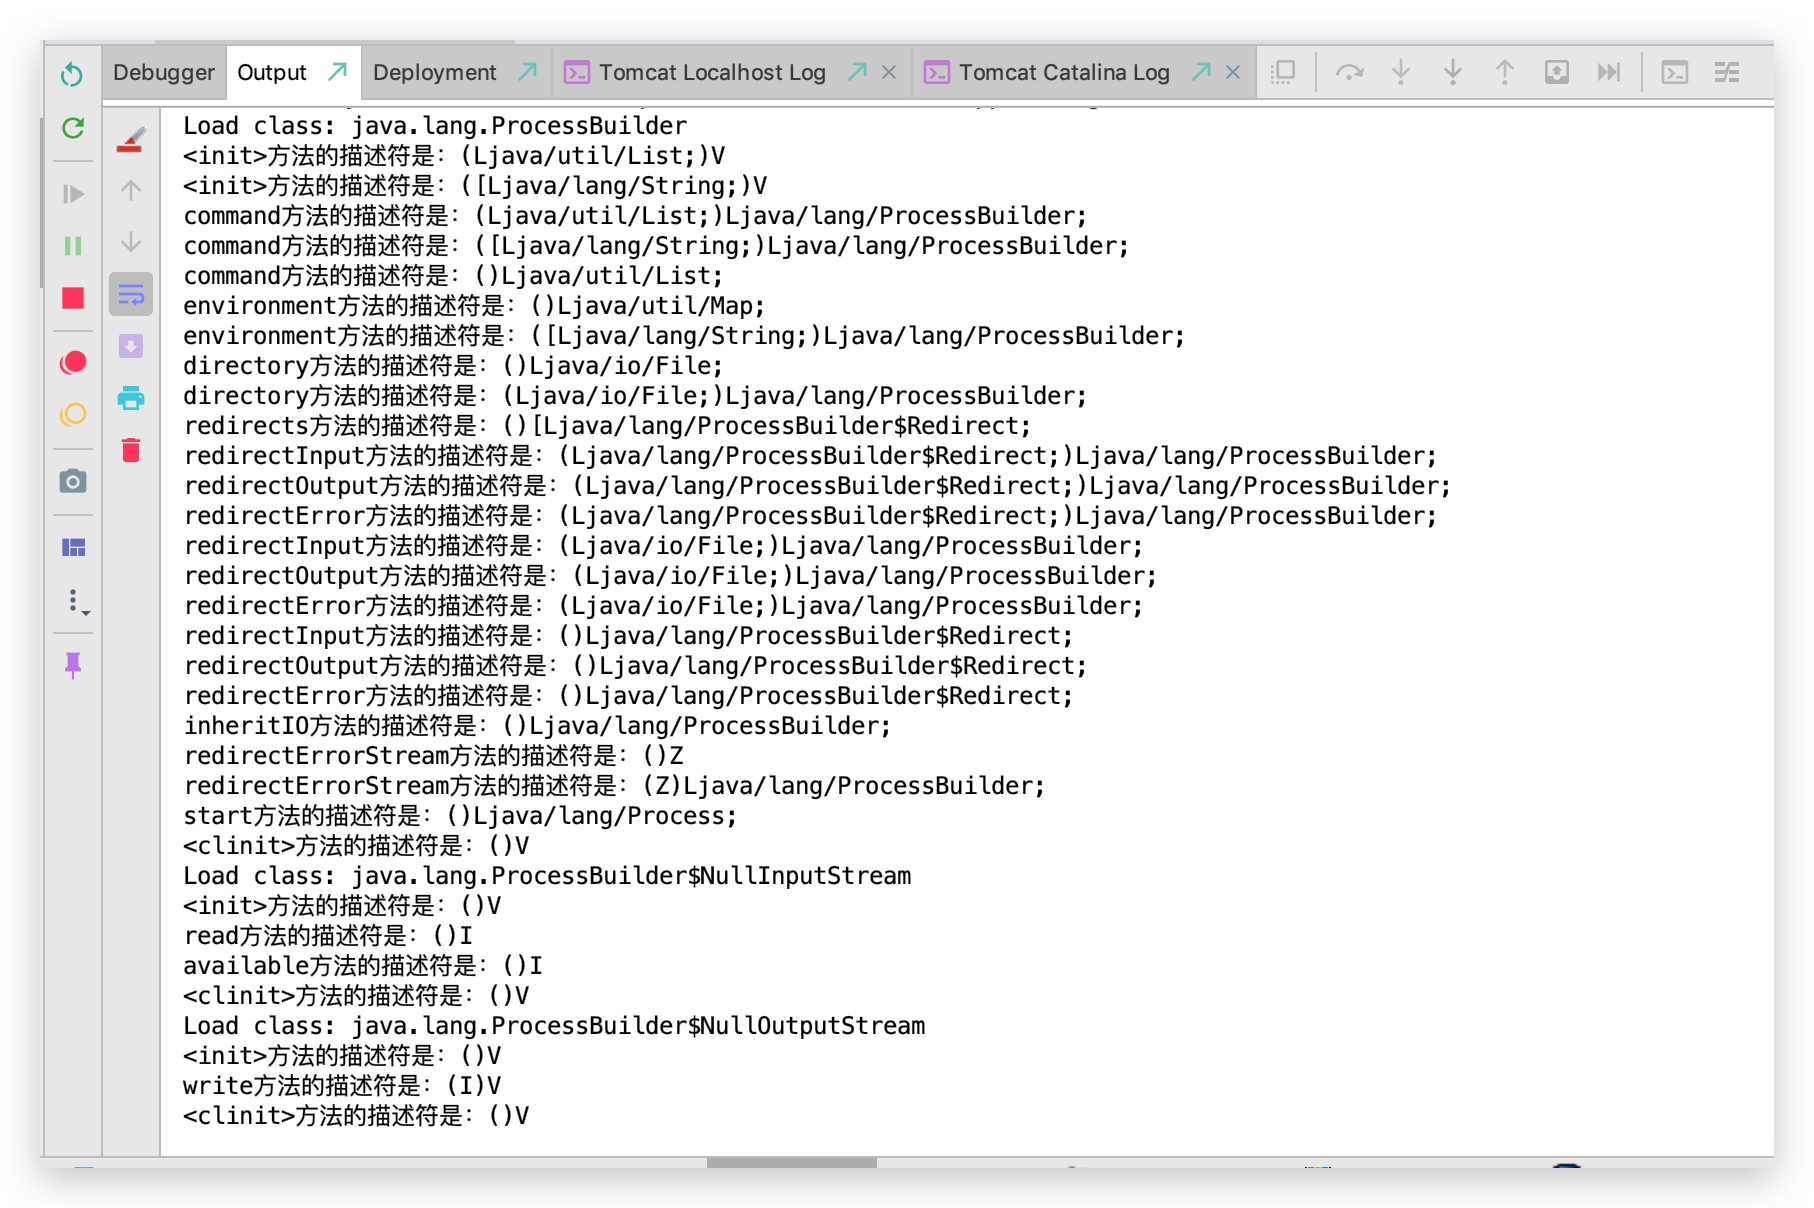Take a thread dump with camera icon
The height and width of the screenshot is (1208, 1814).
(73, 481)
